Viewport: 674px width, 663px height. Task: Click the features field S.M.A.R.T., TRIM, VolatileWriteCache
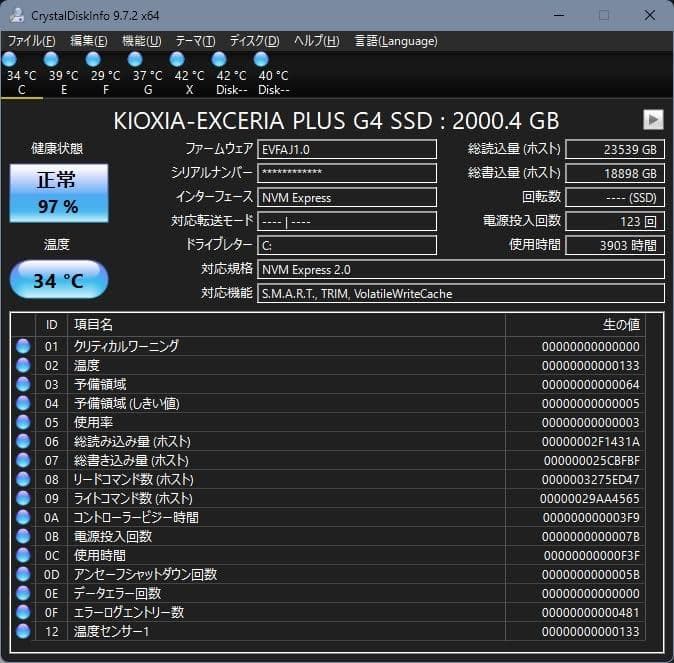tap(461, 293)
